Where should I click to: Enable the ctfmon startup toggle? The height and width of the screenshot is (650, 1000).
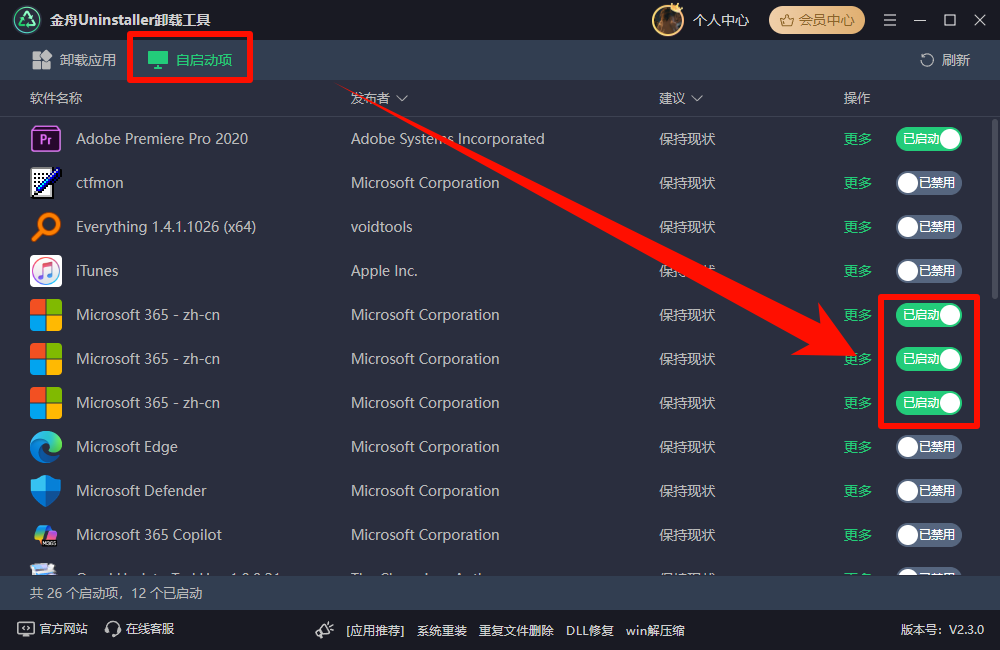[x=928, y=182]
